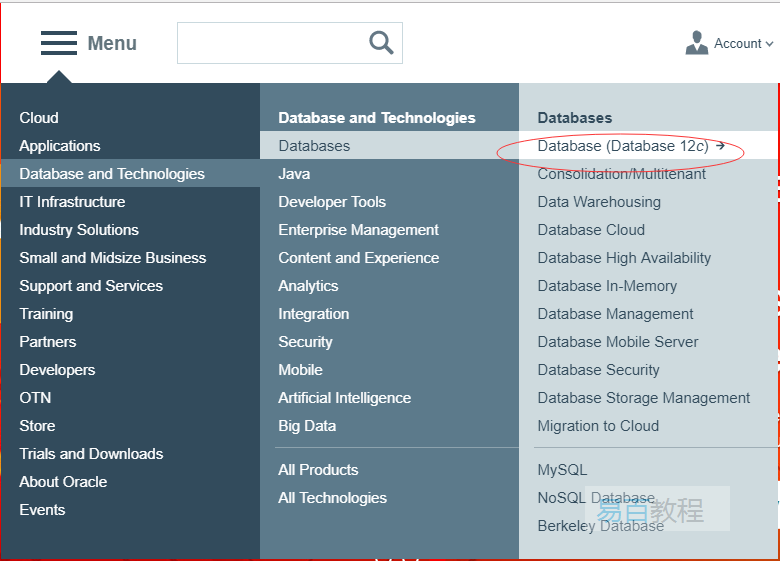This screenshot has width=780, height=561.
Task: Open Developer Tools submenu entry
Action: [332, 202]
